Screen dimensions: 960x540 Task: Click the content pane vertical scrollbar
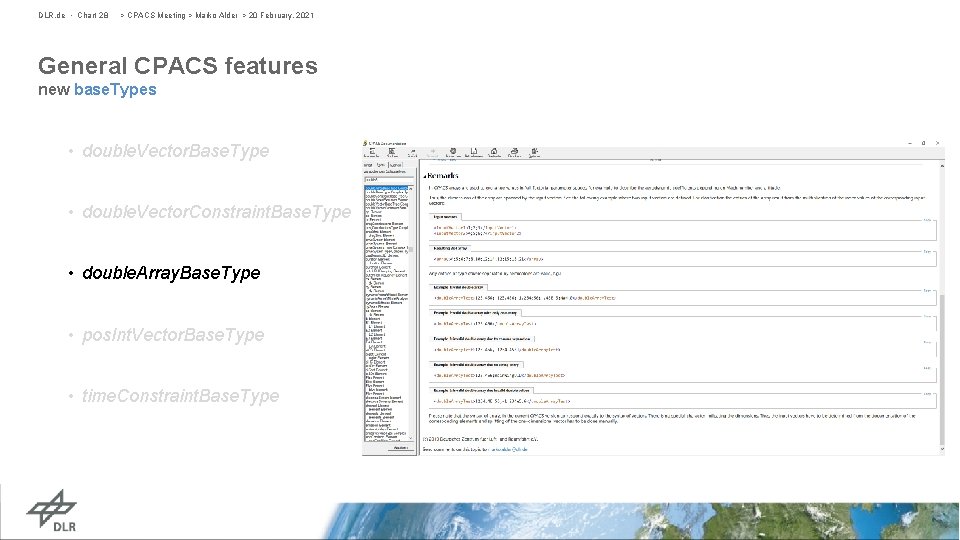coord(942,306)
